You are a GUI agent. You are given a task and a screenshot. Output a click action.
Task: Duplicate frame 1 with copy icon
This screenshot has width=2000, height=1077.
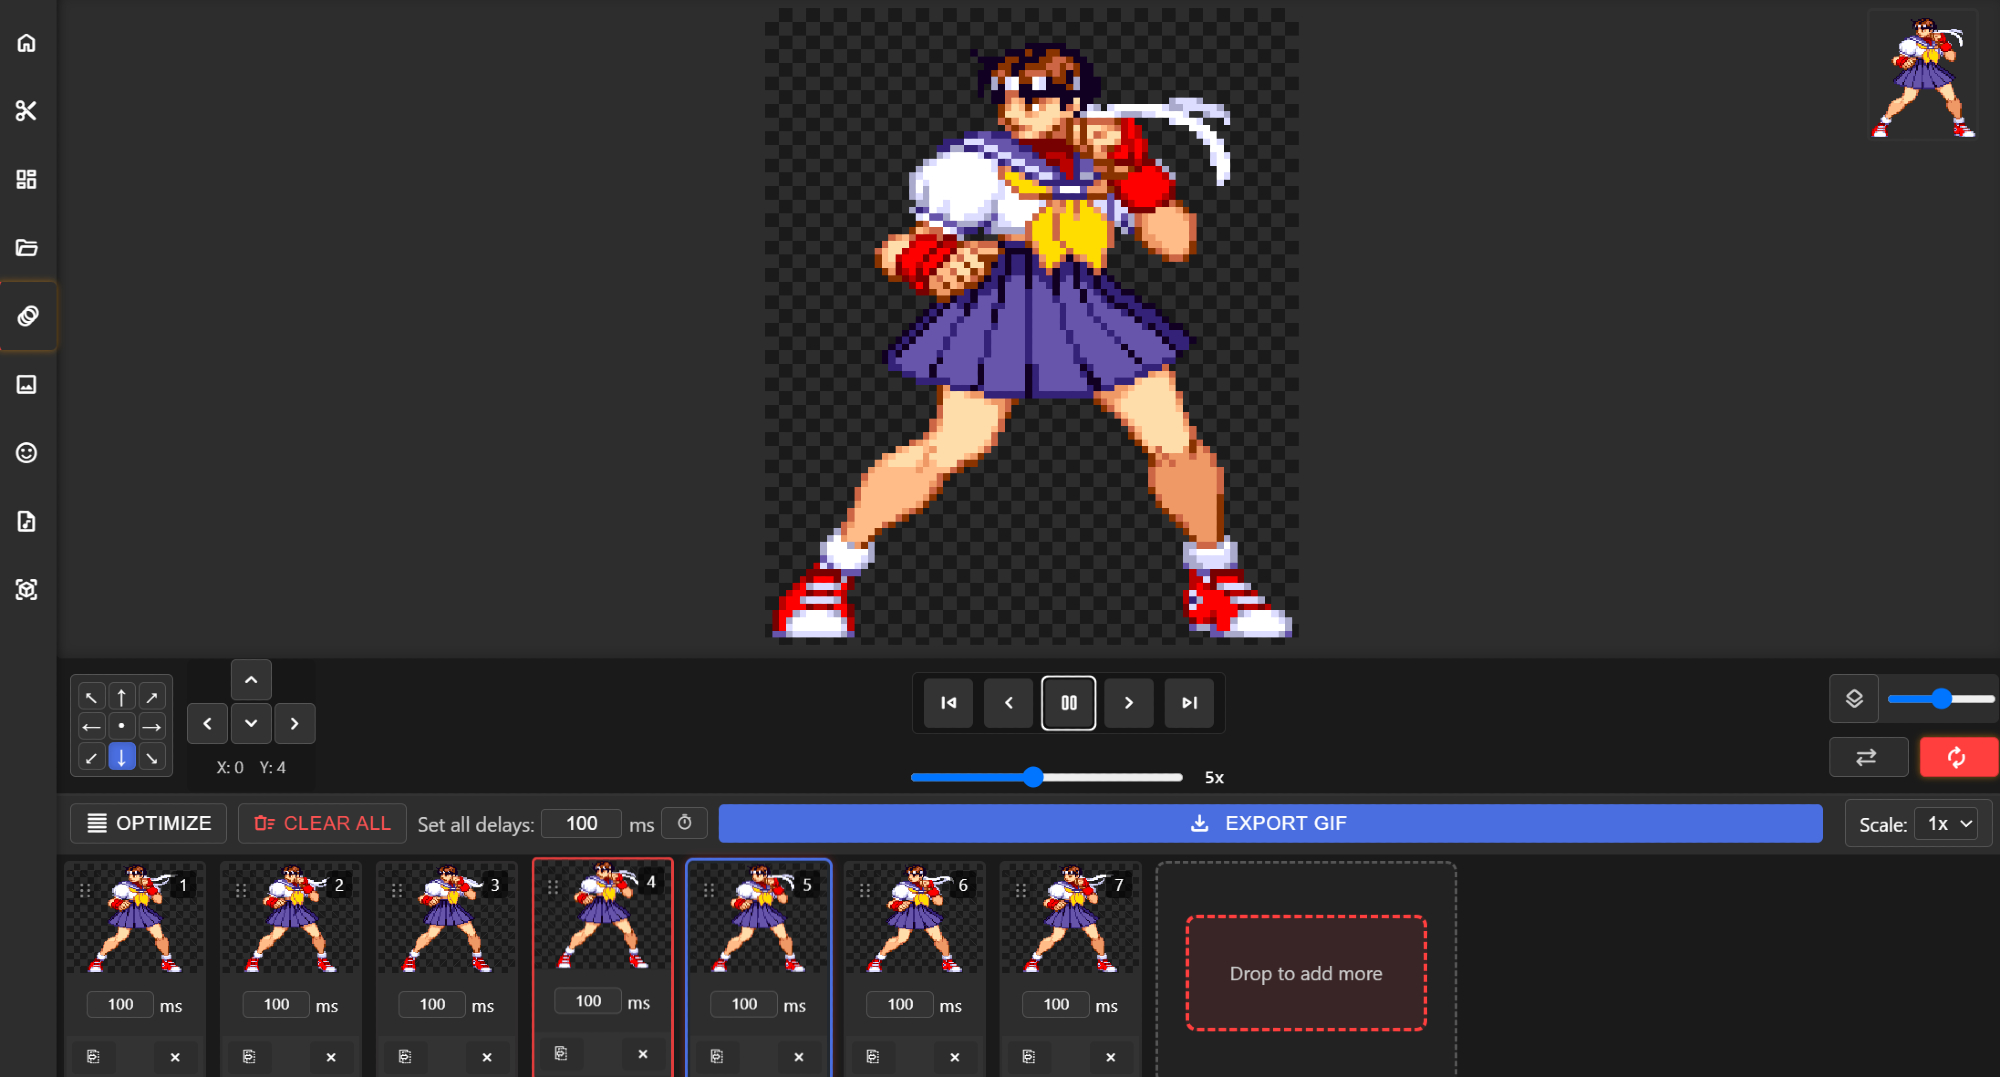click(x=93, y=1056)
